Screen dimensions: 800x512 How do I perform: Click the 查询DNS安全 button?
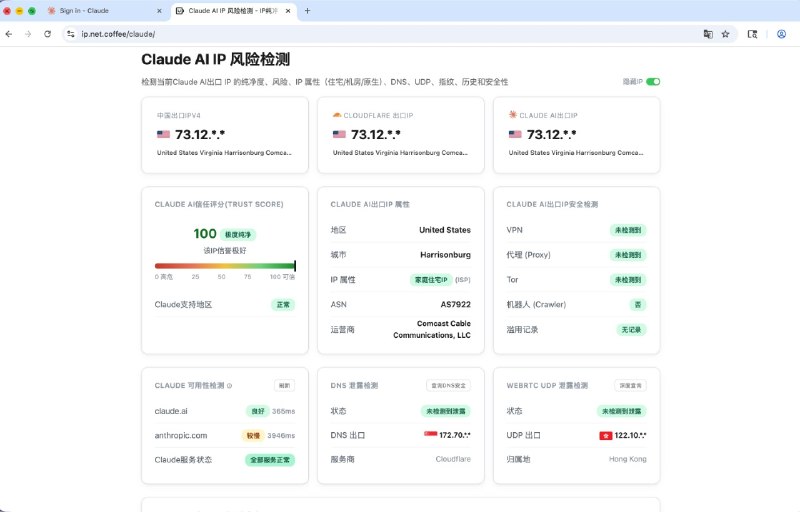tap(448, 386)
